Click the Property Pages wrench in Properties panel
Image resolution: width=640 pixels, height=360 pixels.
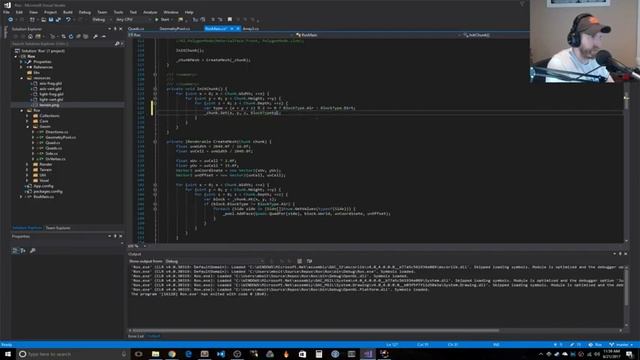tap(33, 250)
